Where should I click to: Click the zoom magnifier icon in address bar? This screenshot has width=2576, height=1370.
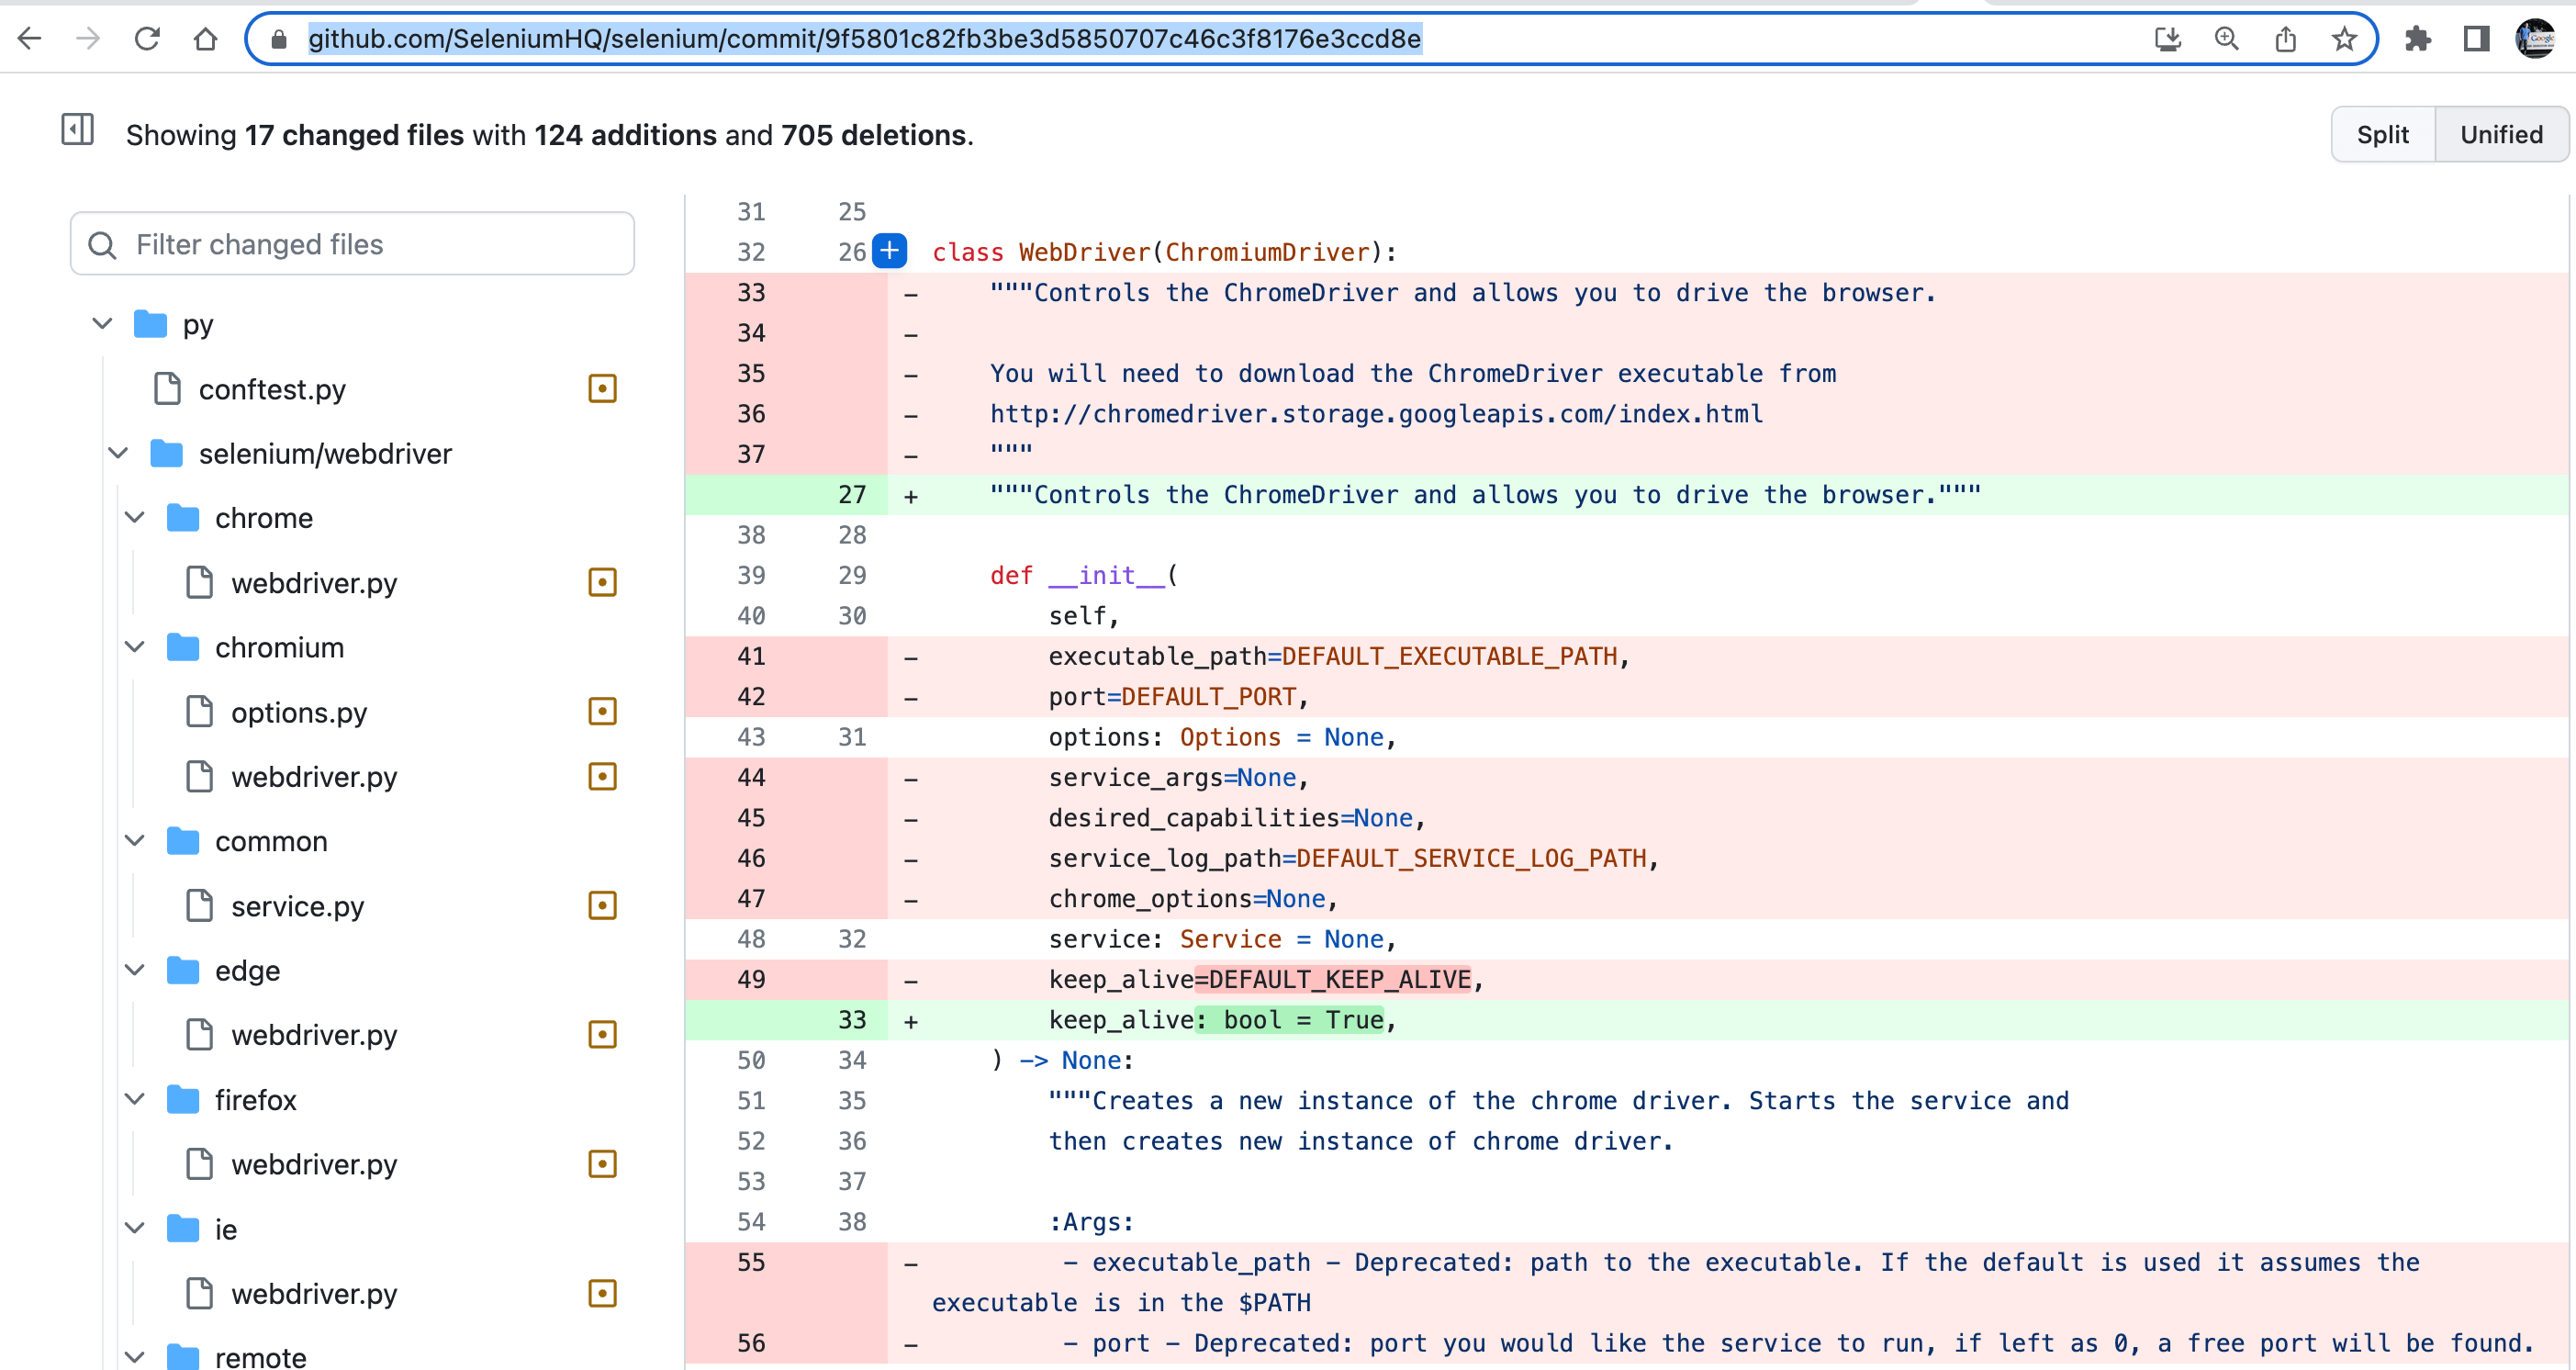pyautogui.click(x=2226, y=39)
